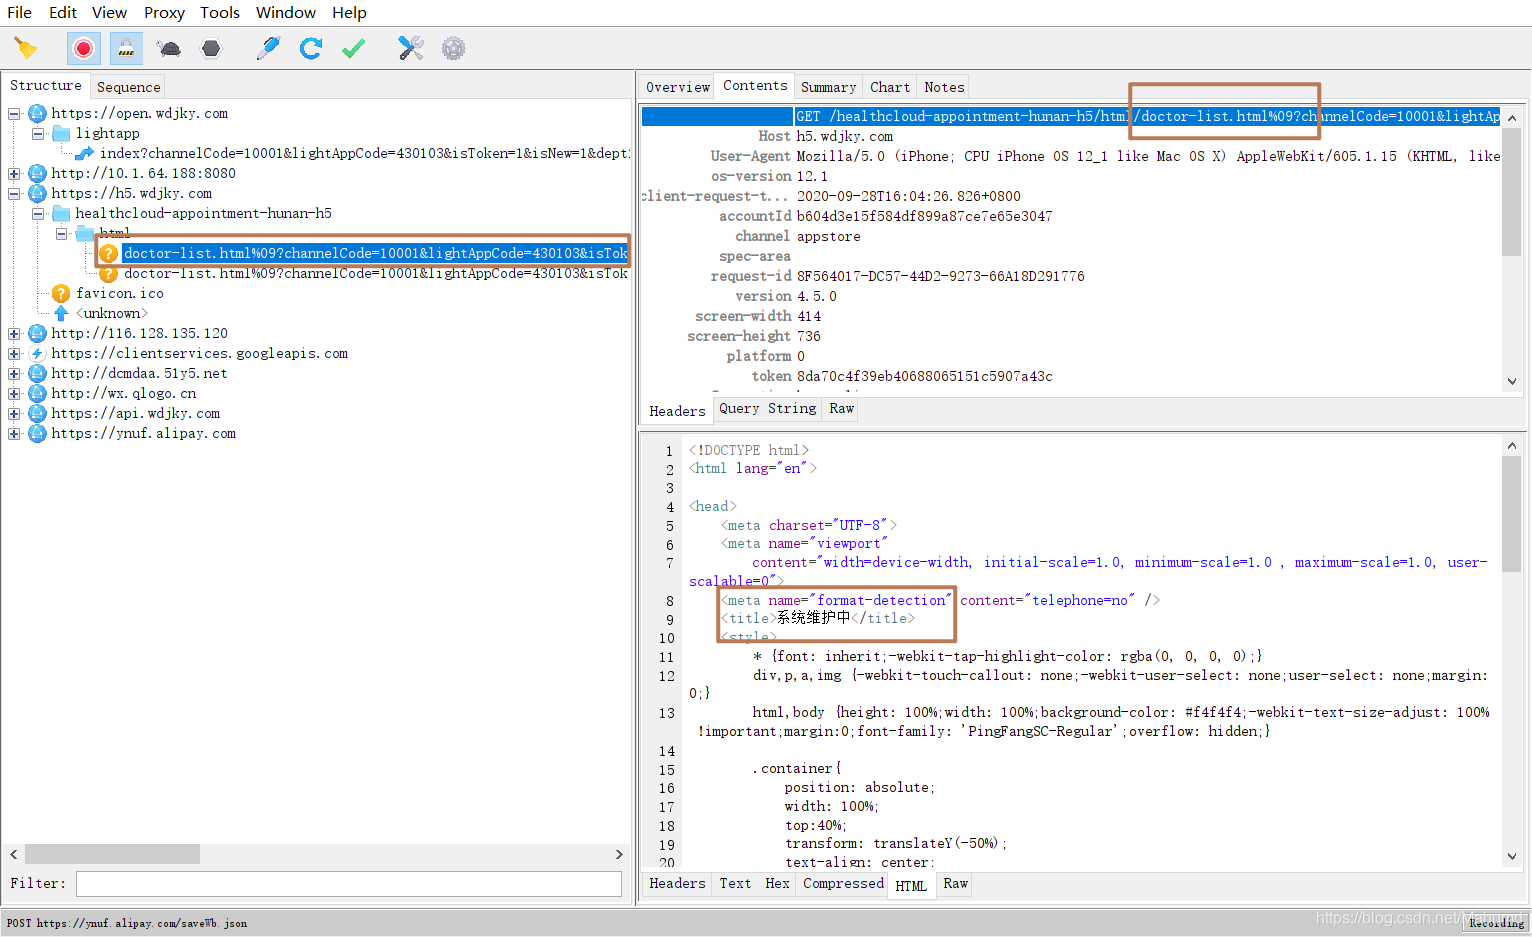The image size is (1532, 937).
Task: Open the Help menu
Action: (349, 12)
